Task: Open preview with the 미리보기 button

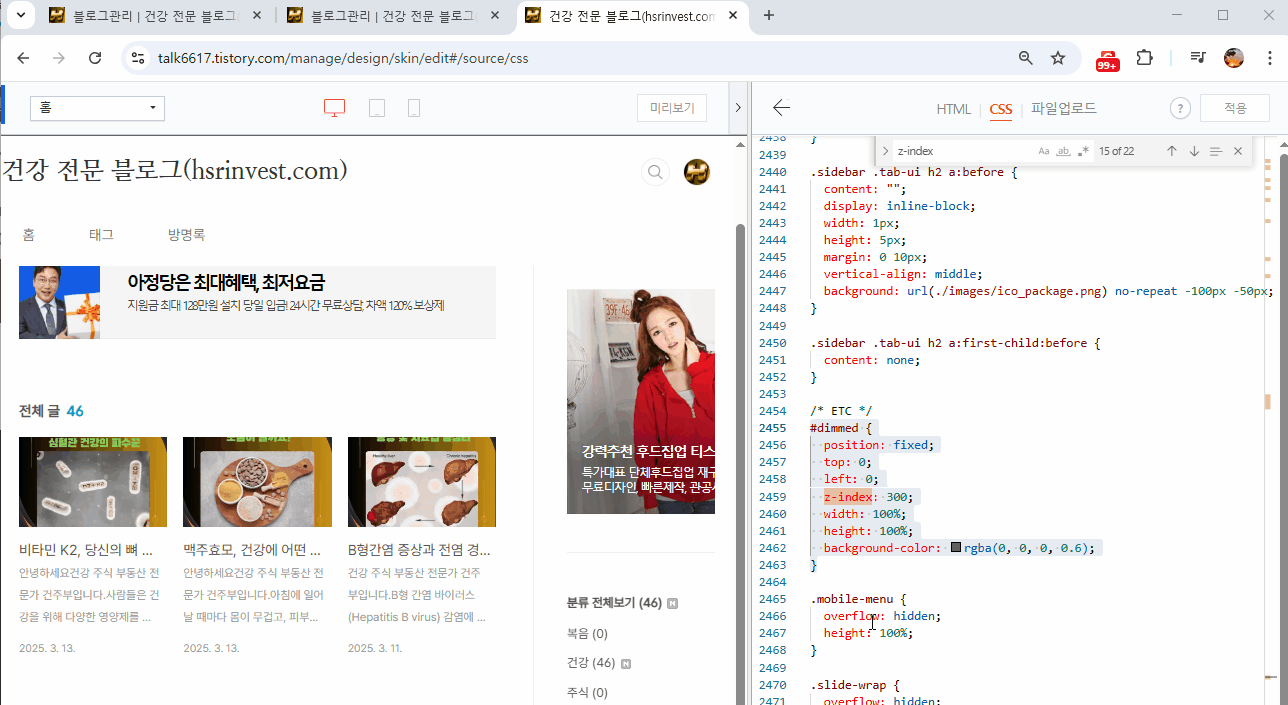Action: pyautogui.click(x=671, y=107)
